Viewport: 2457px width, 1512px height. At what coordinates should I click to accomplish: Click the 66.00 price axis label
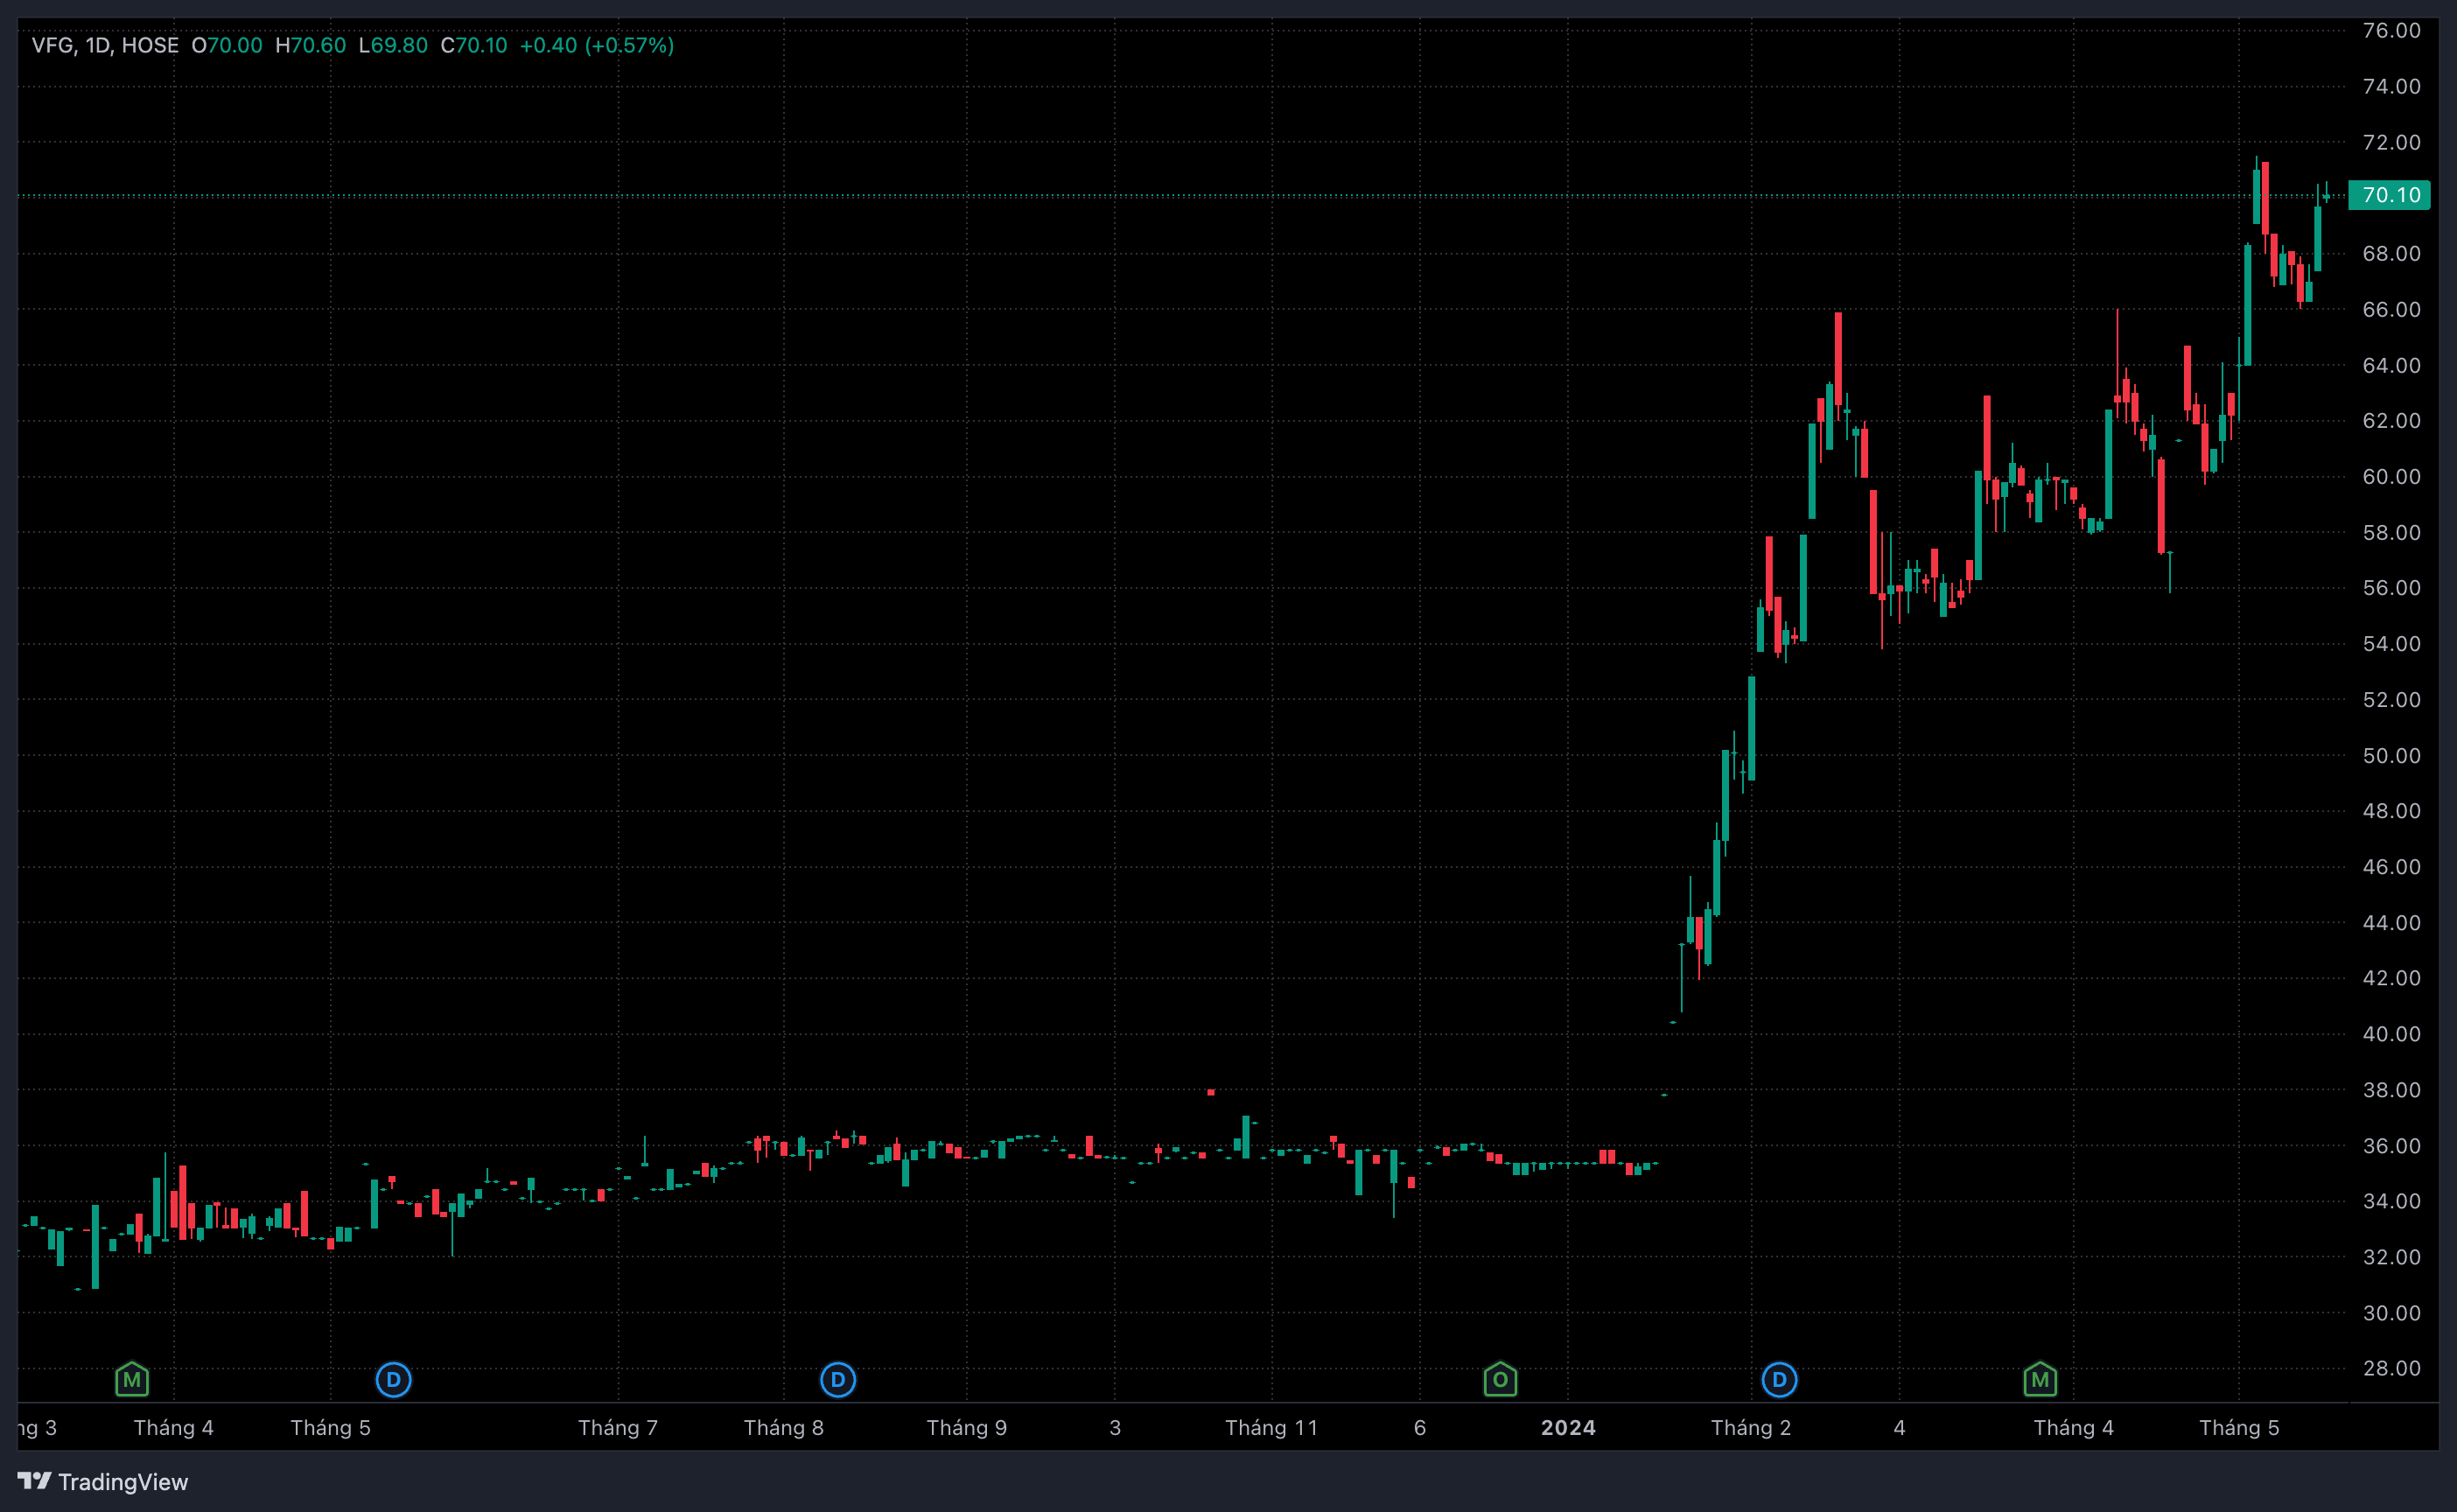tap(2391, 309)
